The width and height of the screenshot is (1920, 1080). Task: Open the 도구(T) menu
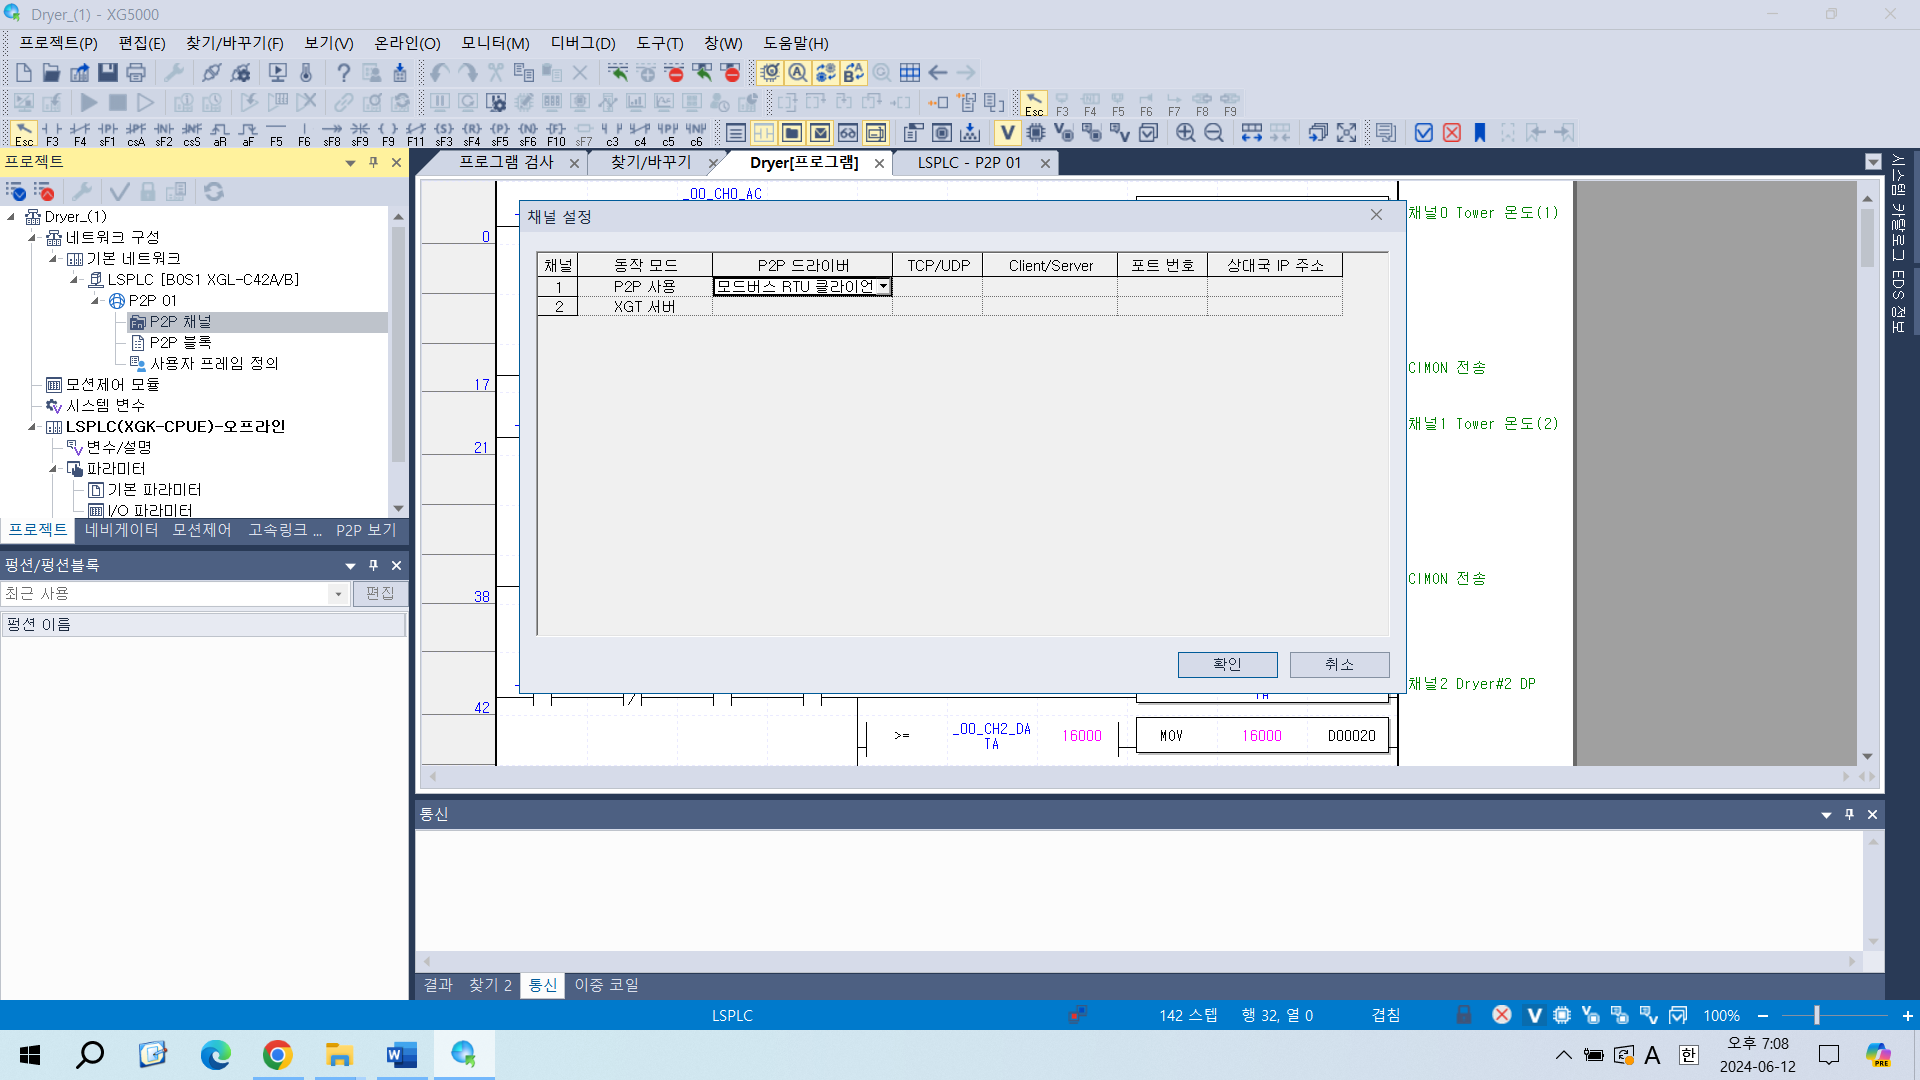[657, 43]
